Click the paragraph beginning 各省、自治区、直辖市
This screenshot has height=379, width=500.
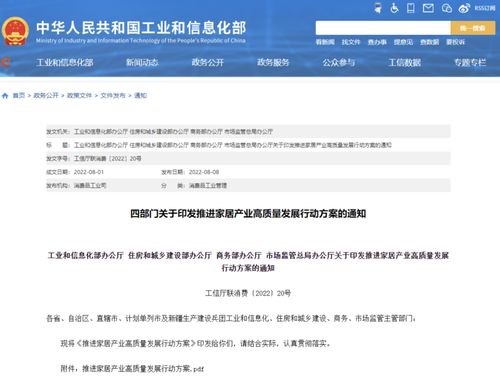(231, 318)
